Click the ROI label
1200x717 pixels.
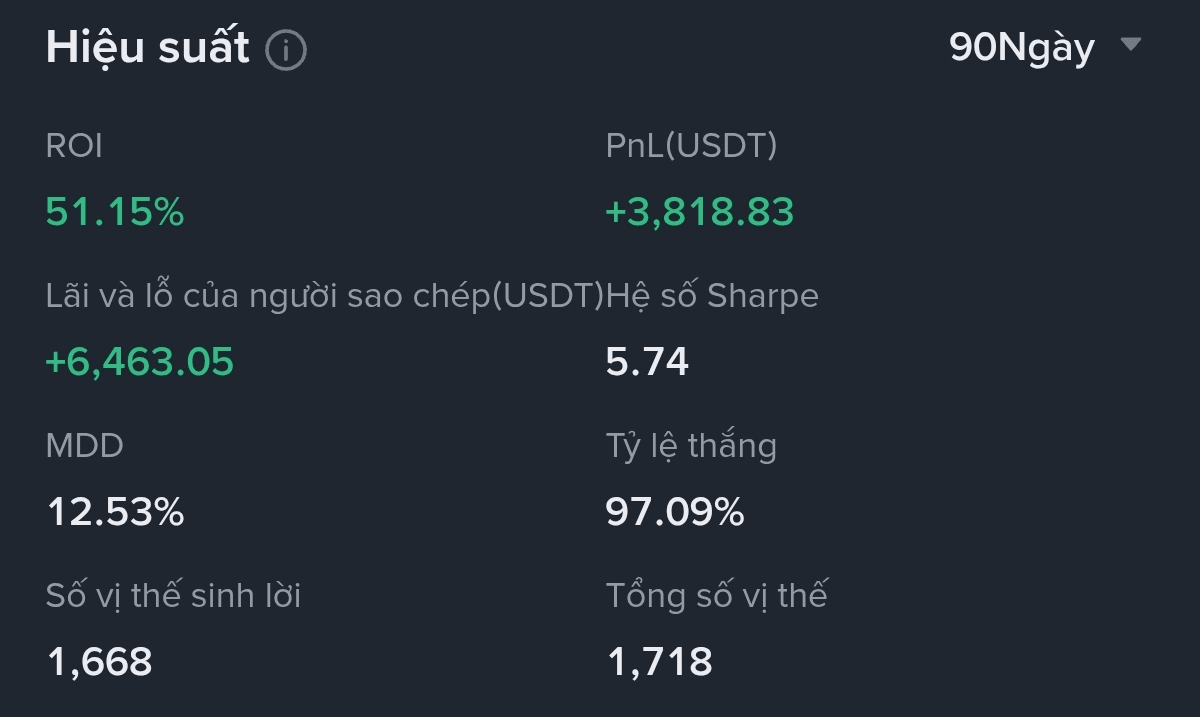click(74, 146)
